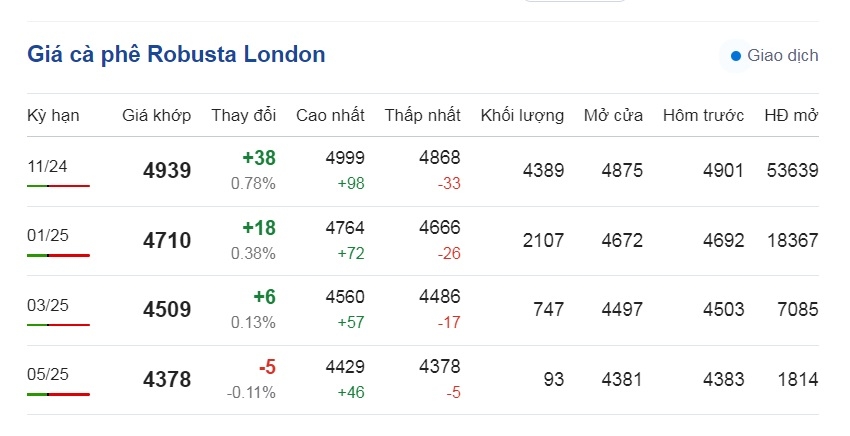Select the Giá khớp column header

(157, 115)
